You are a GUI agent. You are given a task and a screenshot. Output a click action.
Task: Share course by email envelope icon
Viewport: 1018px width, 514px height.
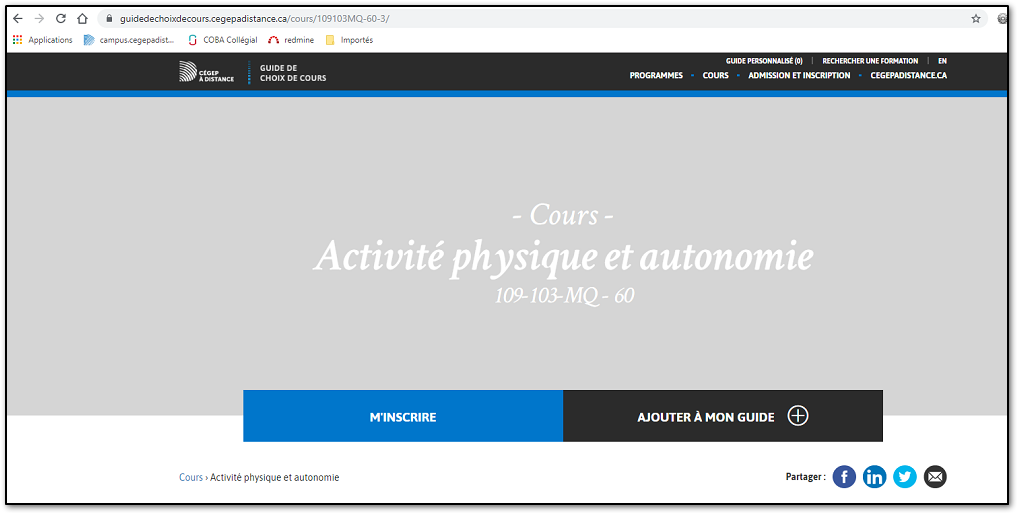(x=934, y=477)
